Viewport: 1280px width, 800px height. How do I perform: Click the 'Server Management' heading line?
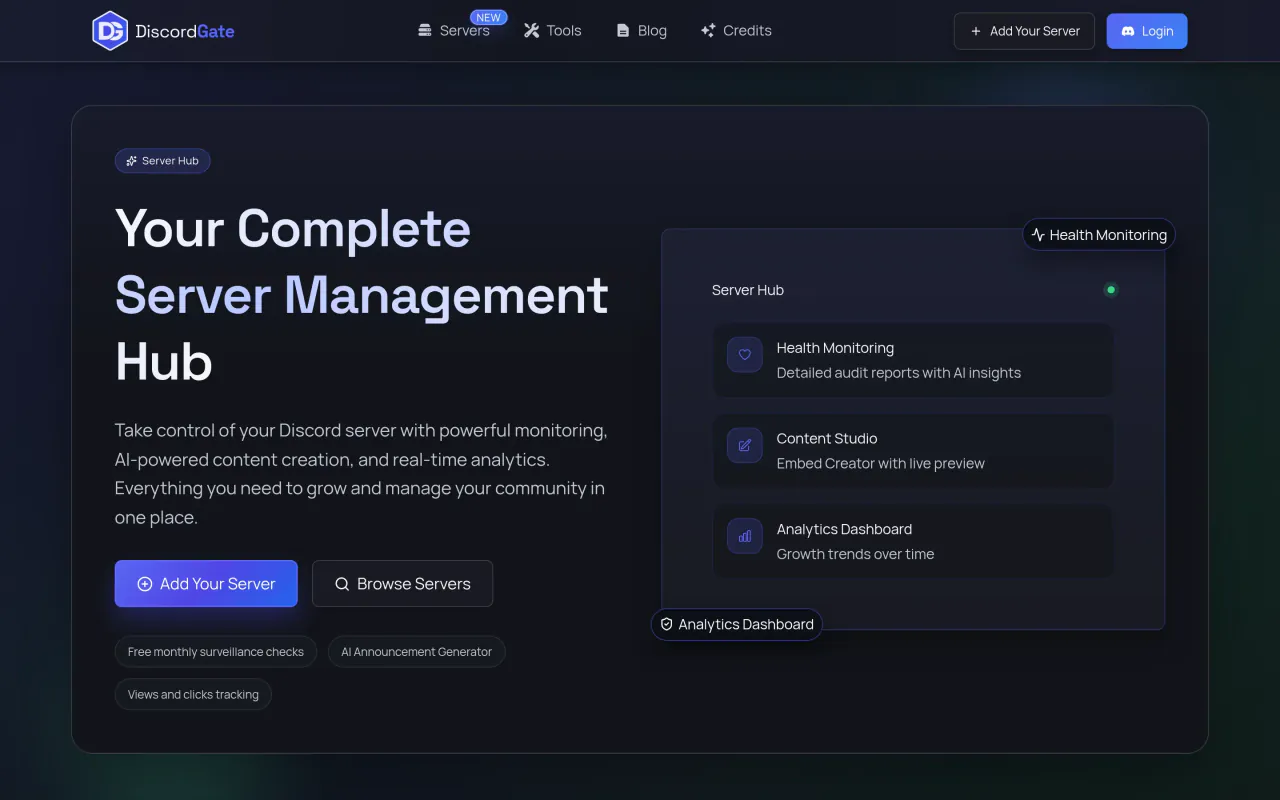pos(362,296)
